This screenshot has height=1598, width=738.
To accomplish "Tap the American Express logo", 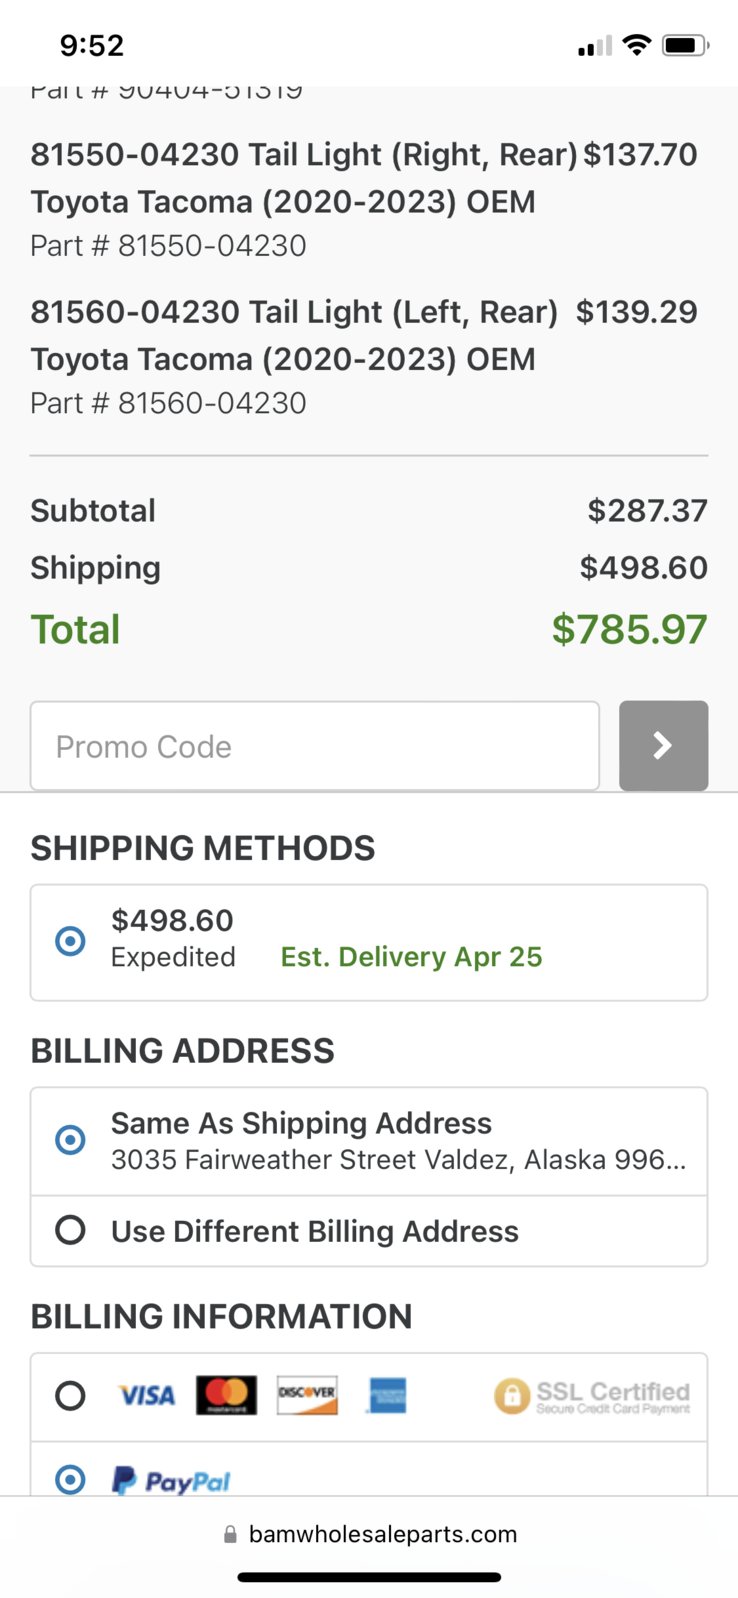I will coord(387,1395).
